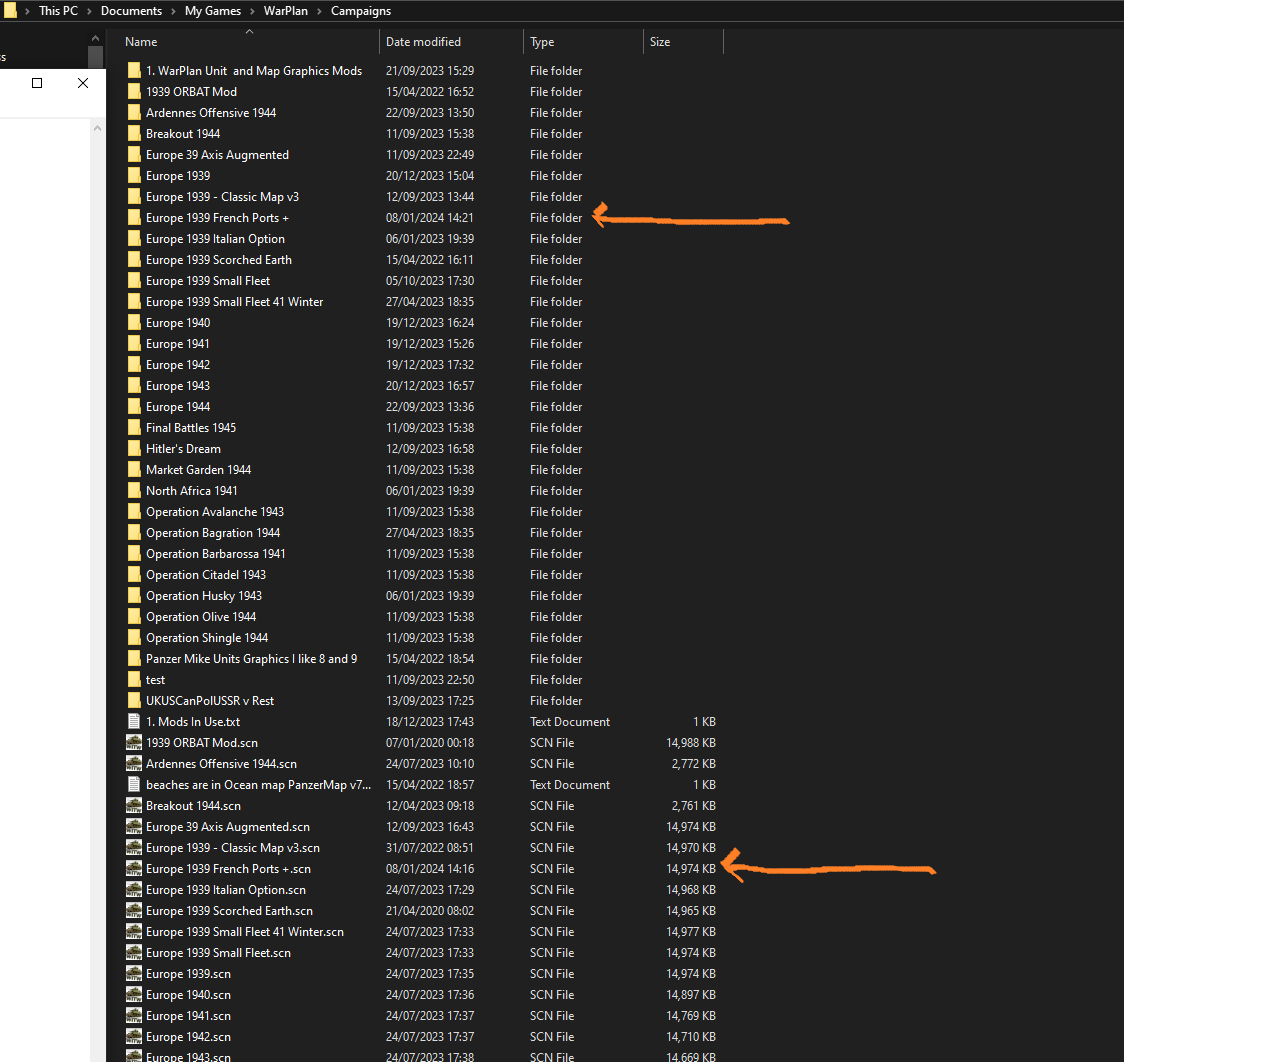Viewport: 1280px width, 1062px height.
Task: Click the 1939 ORBAT Mod.scn file icon
Action: coord(134,742)
